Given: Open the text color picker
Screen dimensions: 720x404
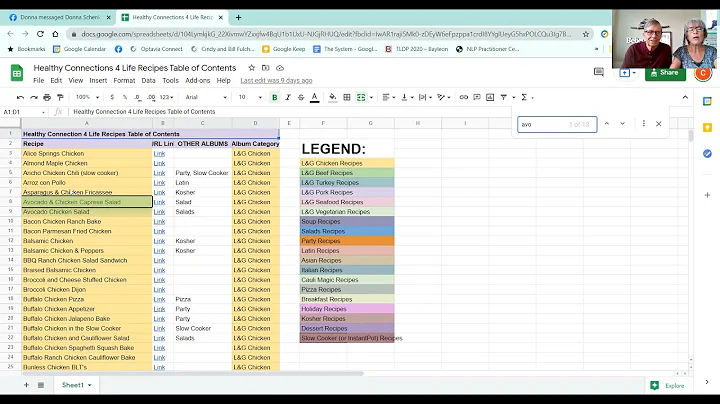Looking at the screenshot, I should click(315, 97).
